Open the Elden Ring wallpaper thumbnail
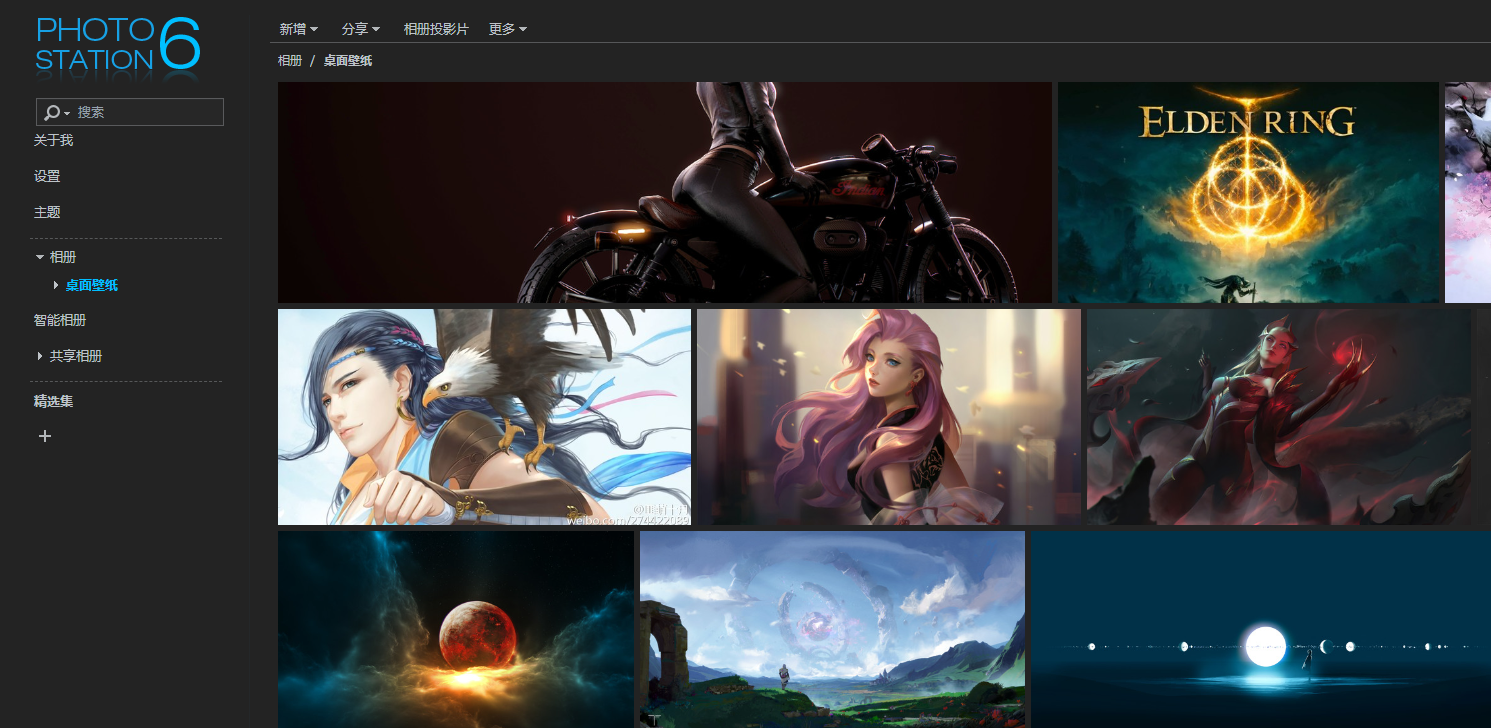1491x728 pixels. (1247, 192)
